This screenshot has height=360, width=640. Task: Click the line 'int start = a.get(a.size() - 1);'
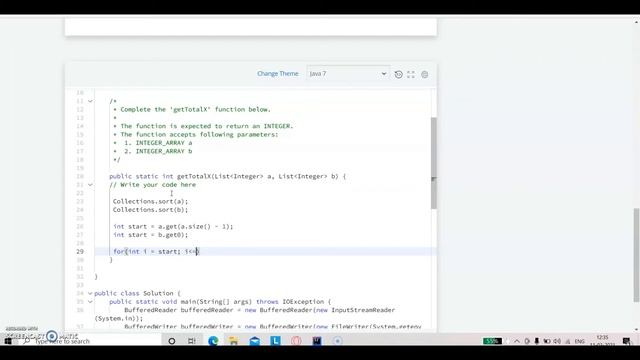point(173,227)
